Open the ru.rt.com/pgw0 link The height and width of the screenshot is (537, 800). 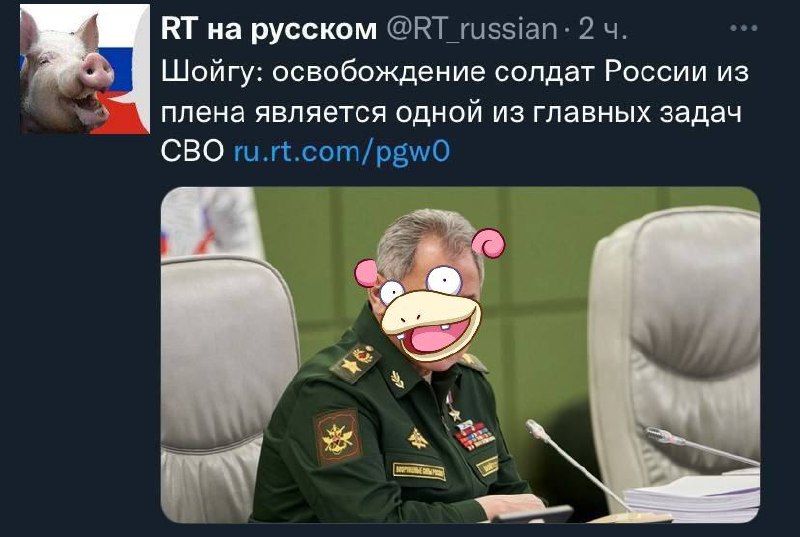point(341,151)
